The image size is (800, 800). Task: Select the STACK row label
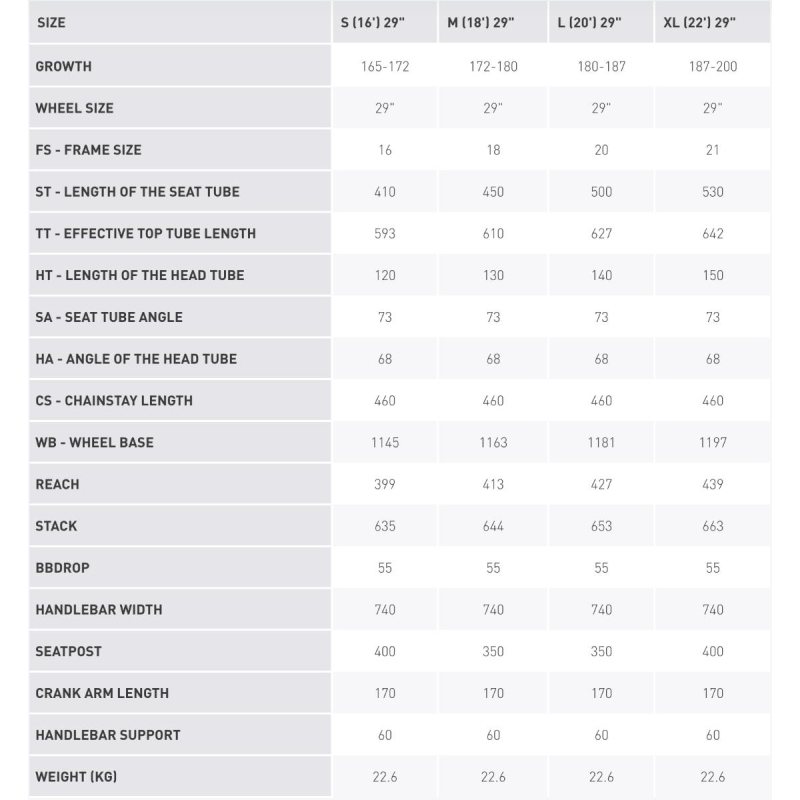56,527
